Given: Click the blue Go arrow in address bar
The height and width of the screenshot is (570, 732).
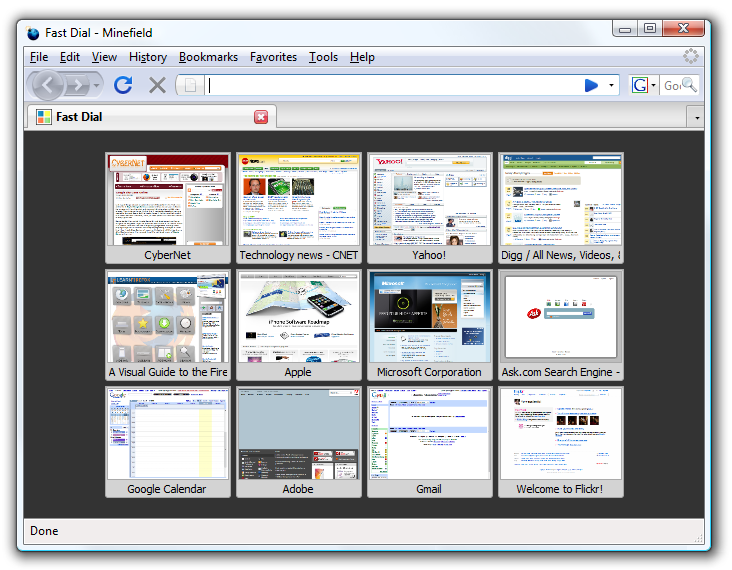Looking at the screenshot, I should tap(591, 85).
